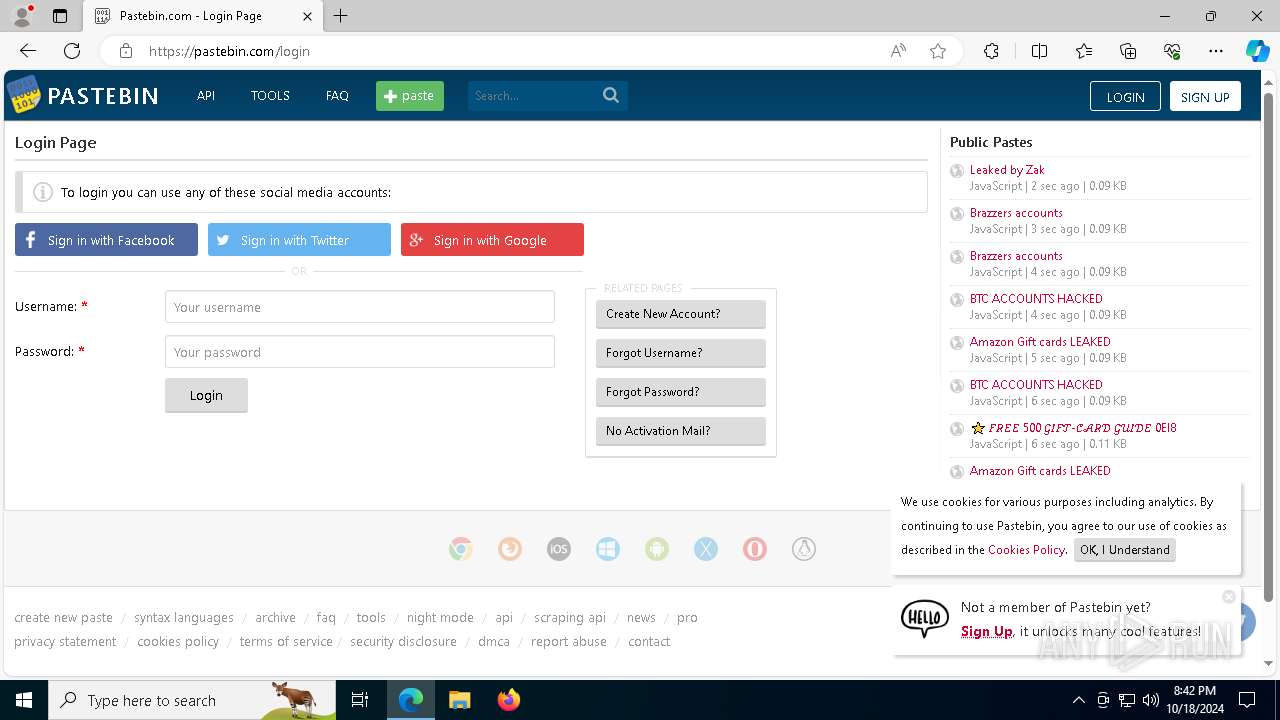Sign in with Facebook
Viewport: 1280px width, 720px height.
[x=106, y=240]
